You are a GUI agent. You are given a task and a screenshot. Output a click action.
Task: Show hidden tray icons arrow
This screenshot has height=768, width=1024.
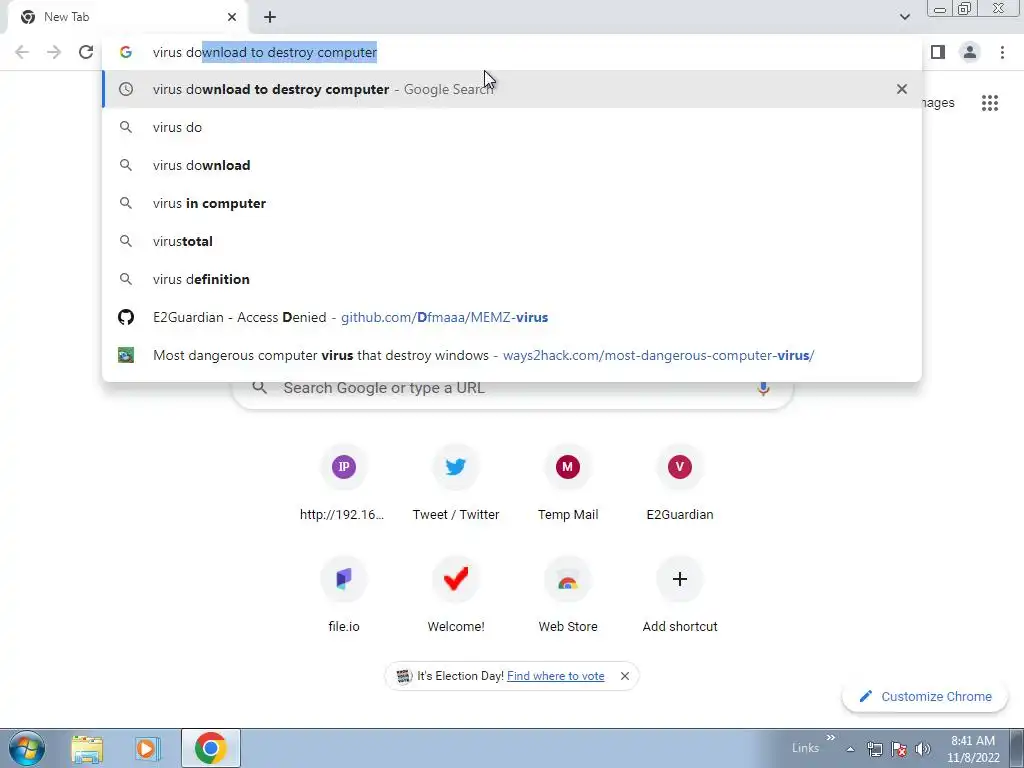(850, 749)
